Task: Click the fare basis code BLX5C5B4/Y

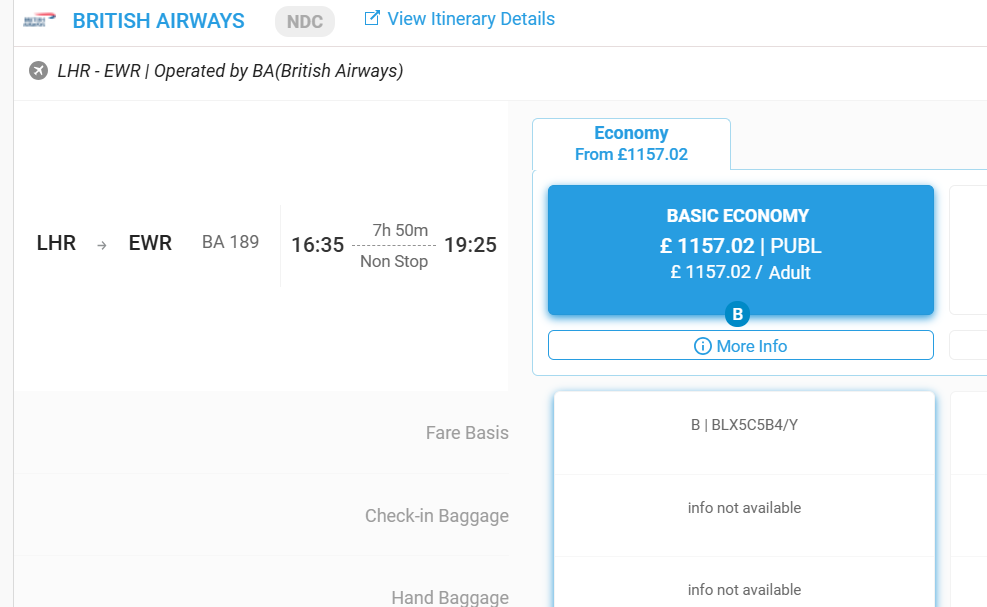Action: (744, 425)
